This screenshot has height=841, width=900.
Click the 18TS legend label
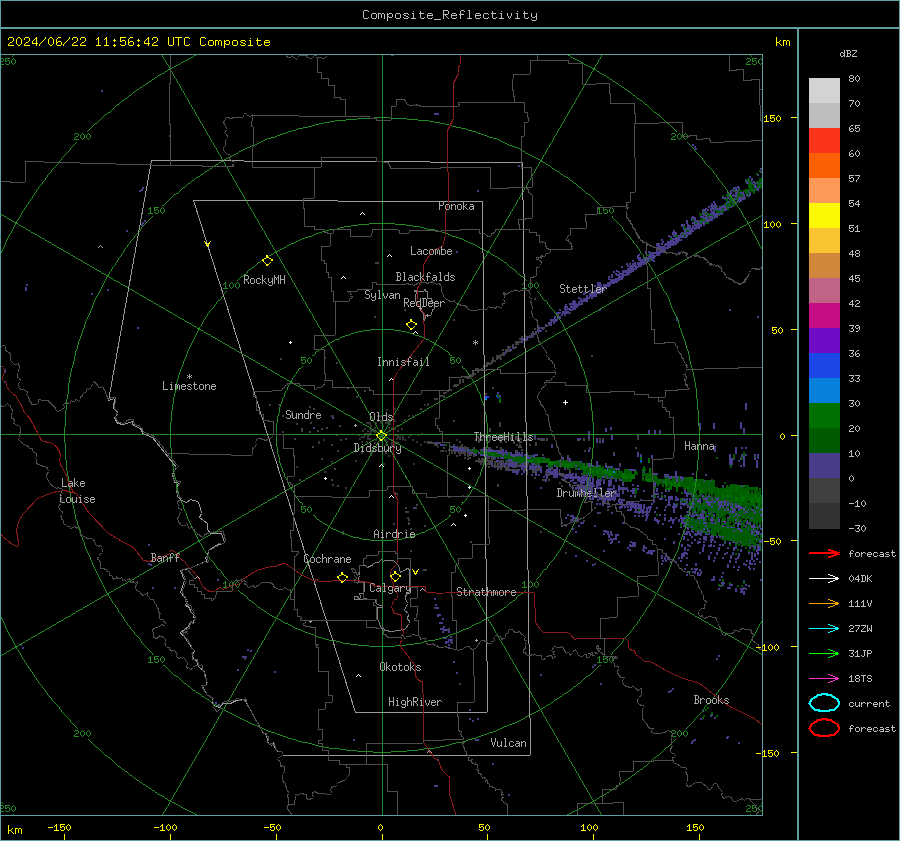[860, 679]
